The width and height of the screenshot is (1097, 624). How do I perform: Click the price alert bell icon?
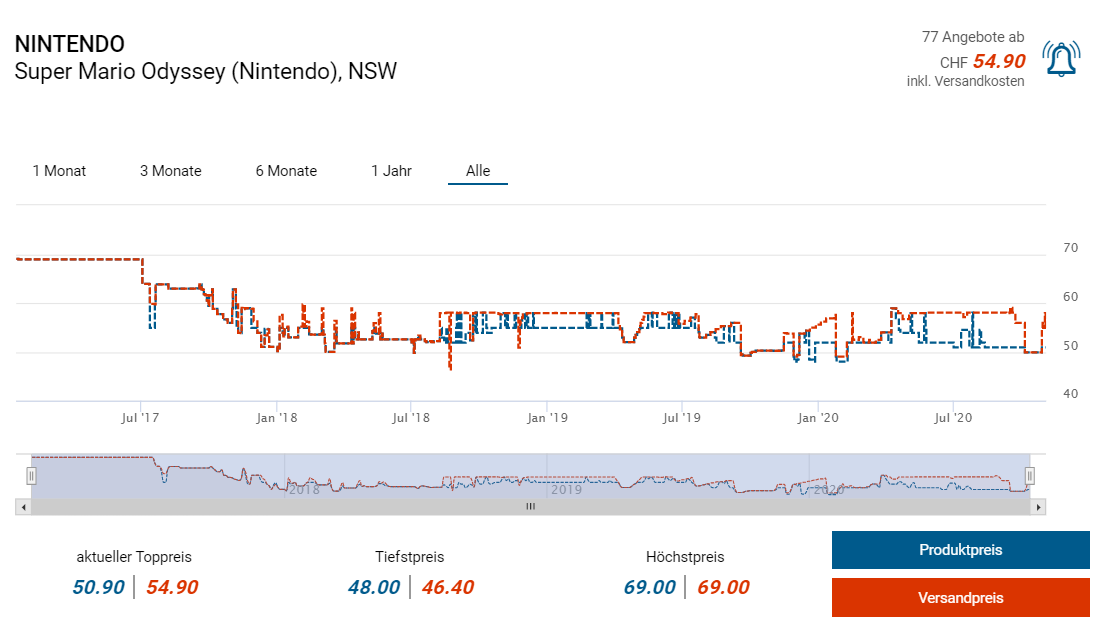(x=1061, y=60)
